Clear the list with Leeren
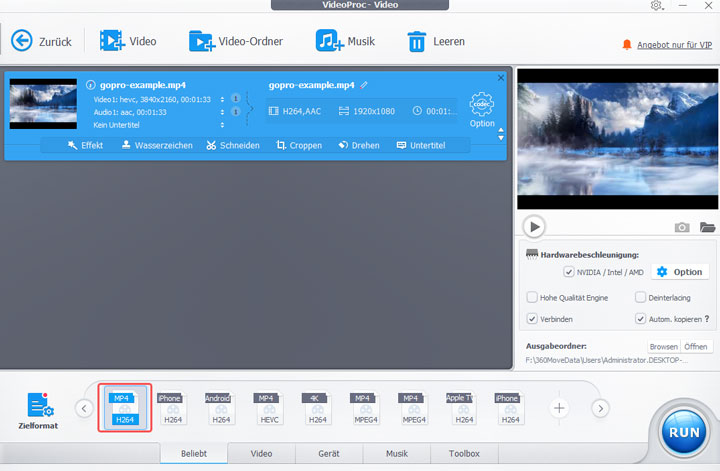The height and width of the screenshot is (471, 720). click(x=436, y=41)
